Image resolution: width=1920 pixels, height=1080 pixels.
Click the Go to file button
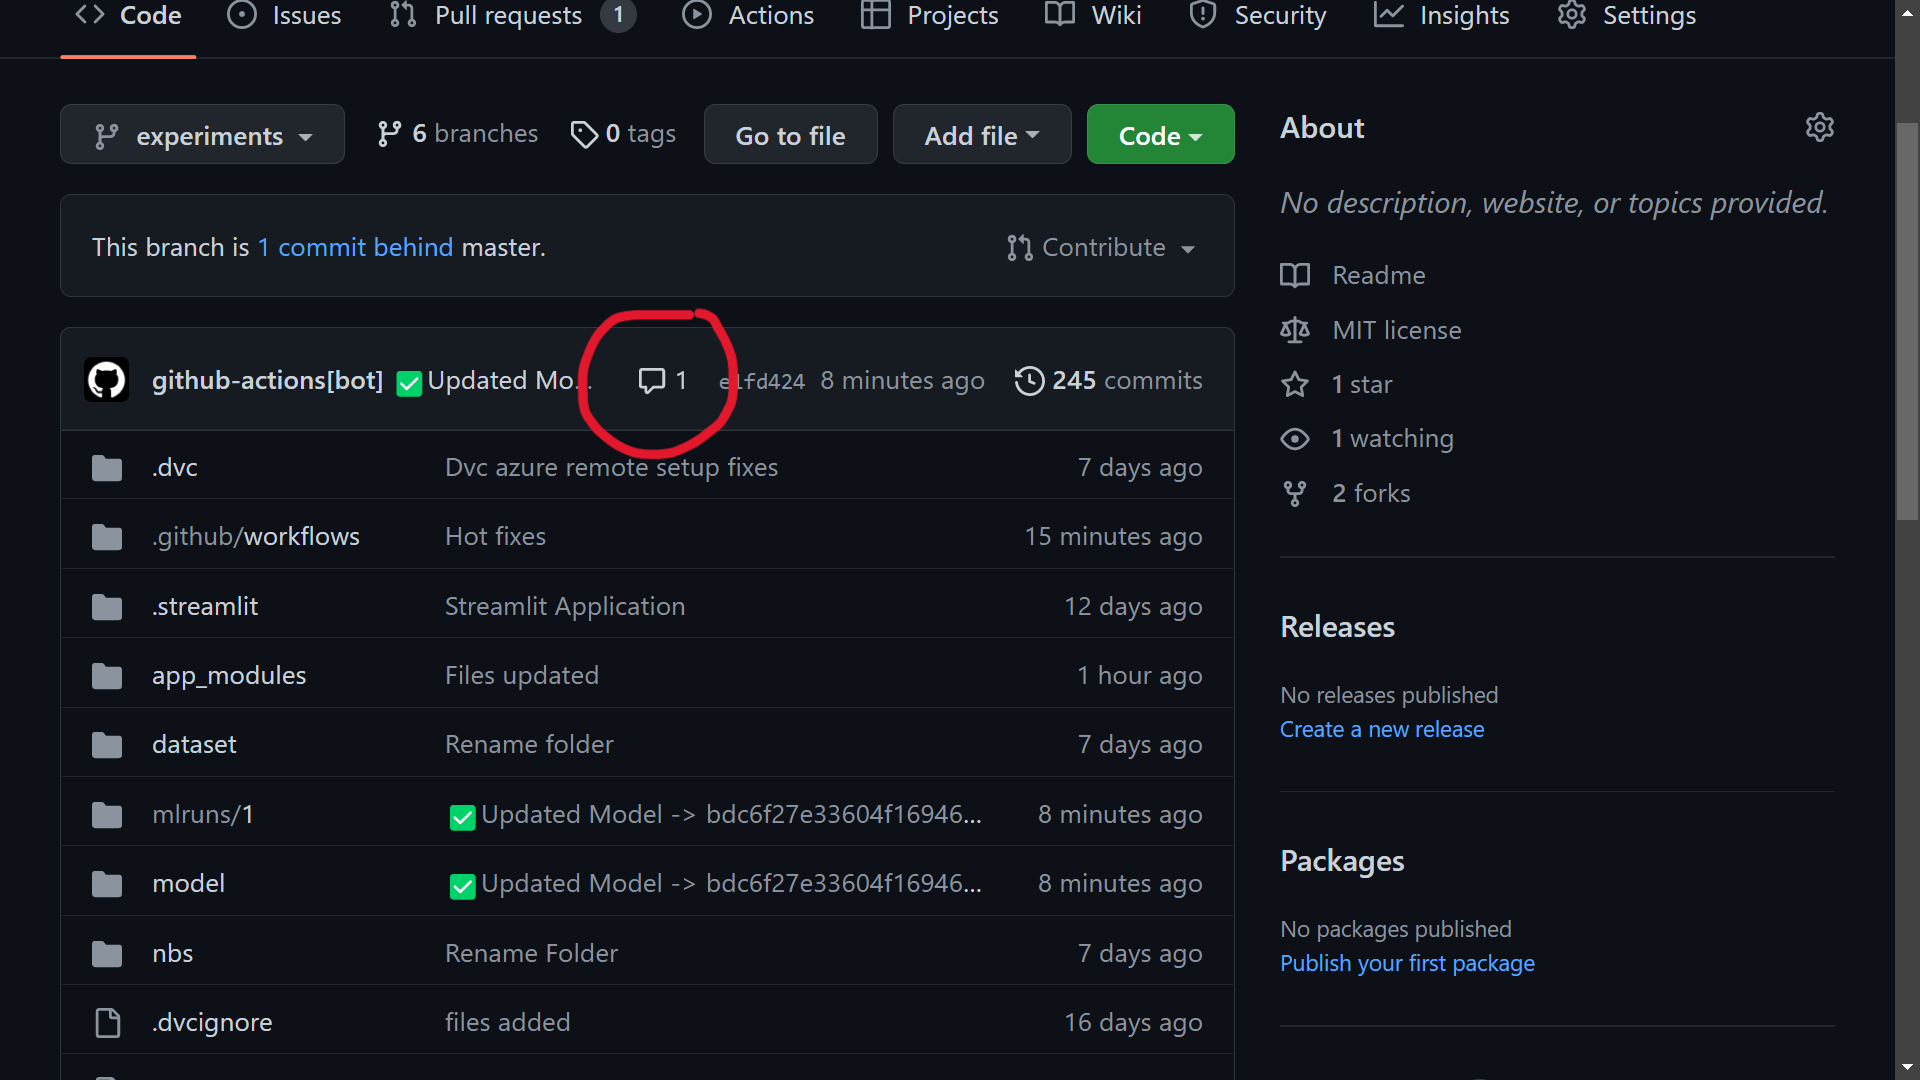click(x=790, y=135)
